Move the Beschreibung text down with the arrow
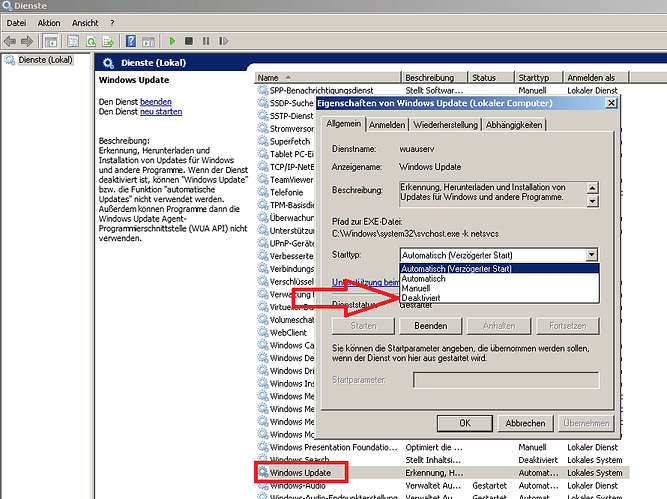This screenshot has height=499, width=667. (592, 201)
